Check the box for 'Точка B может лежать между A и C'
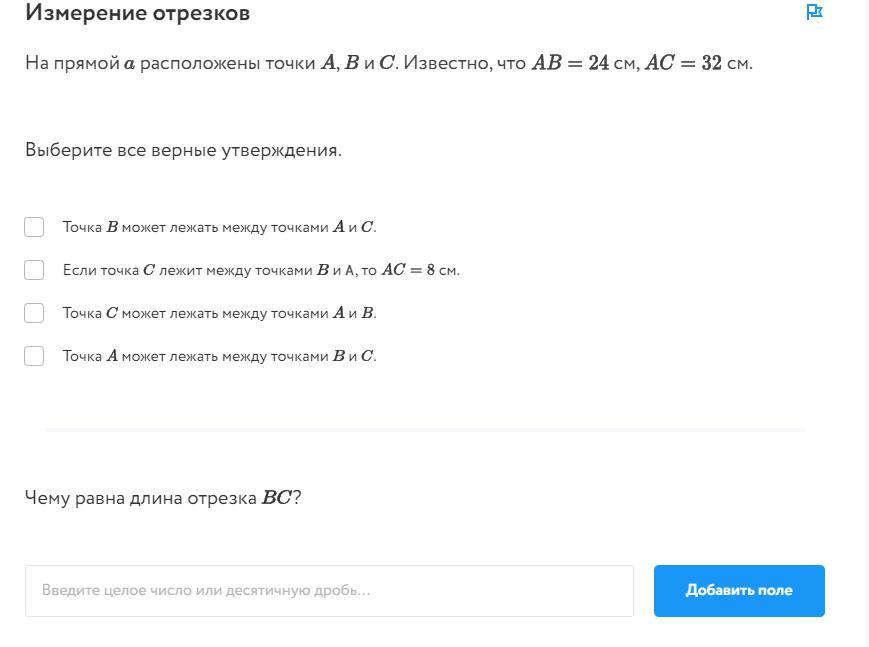The width and height of the screenshot is (869, 647). coord(34,227)
